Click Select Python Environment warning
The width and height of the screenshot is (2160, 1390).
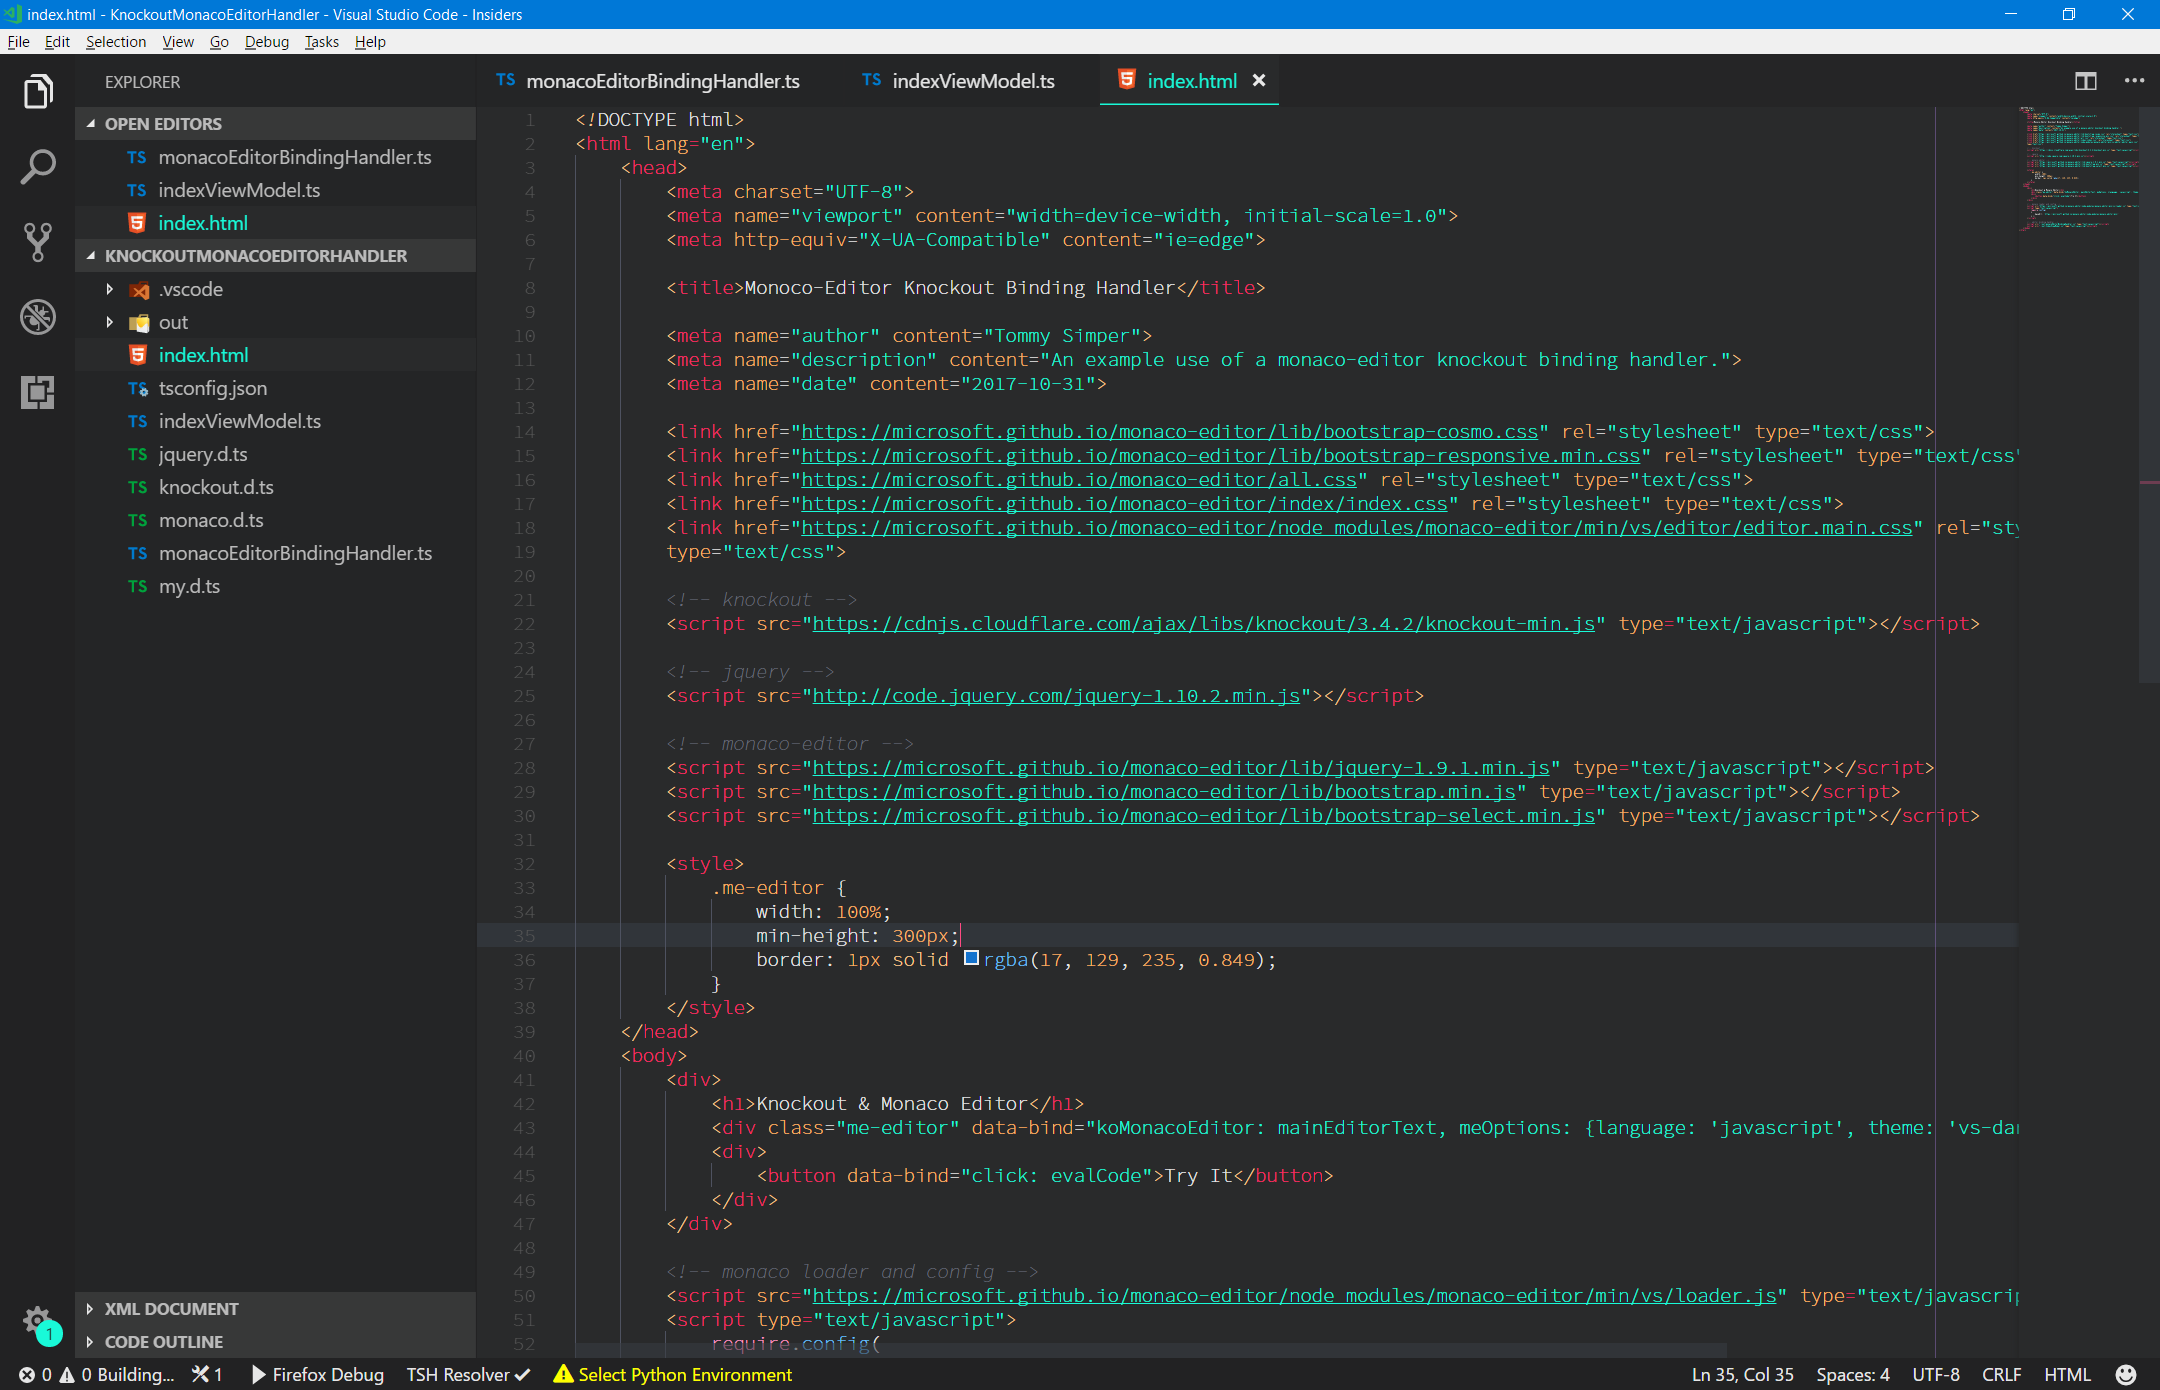click(x=673, y=1374)
